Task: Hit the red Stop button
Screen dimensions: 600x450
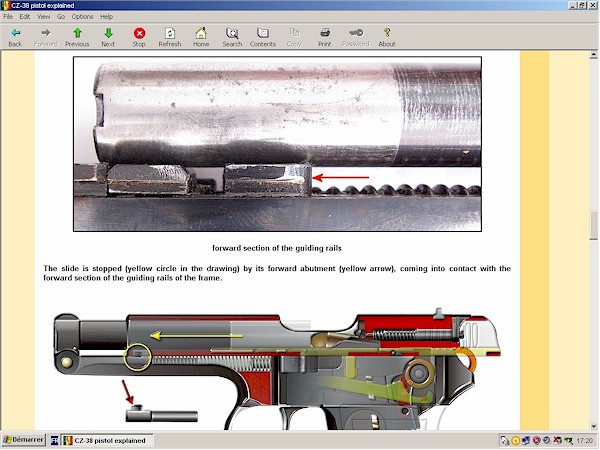Action: click(139, 37)
